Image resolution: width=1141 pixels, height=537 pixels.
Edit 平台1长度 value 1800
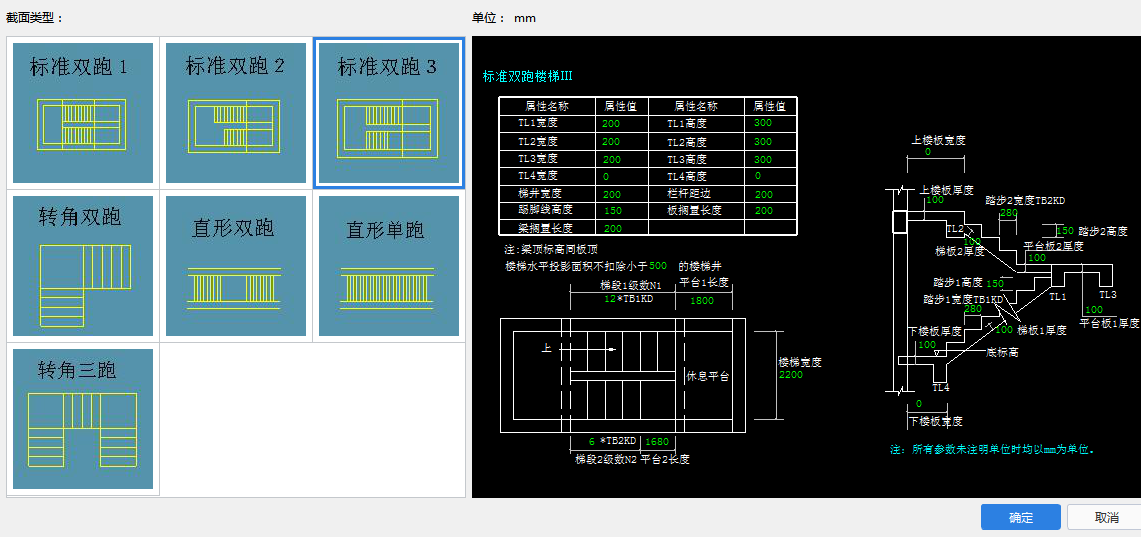coord(701,300)
